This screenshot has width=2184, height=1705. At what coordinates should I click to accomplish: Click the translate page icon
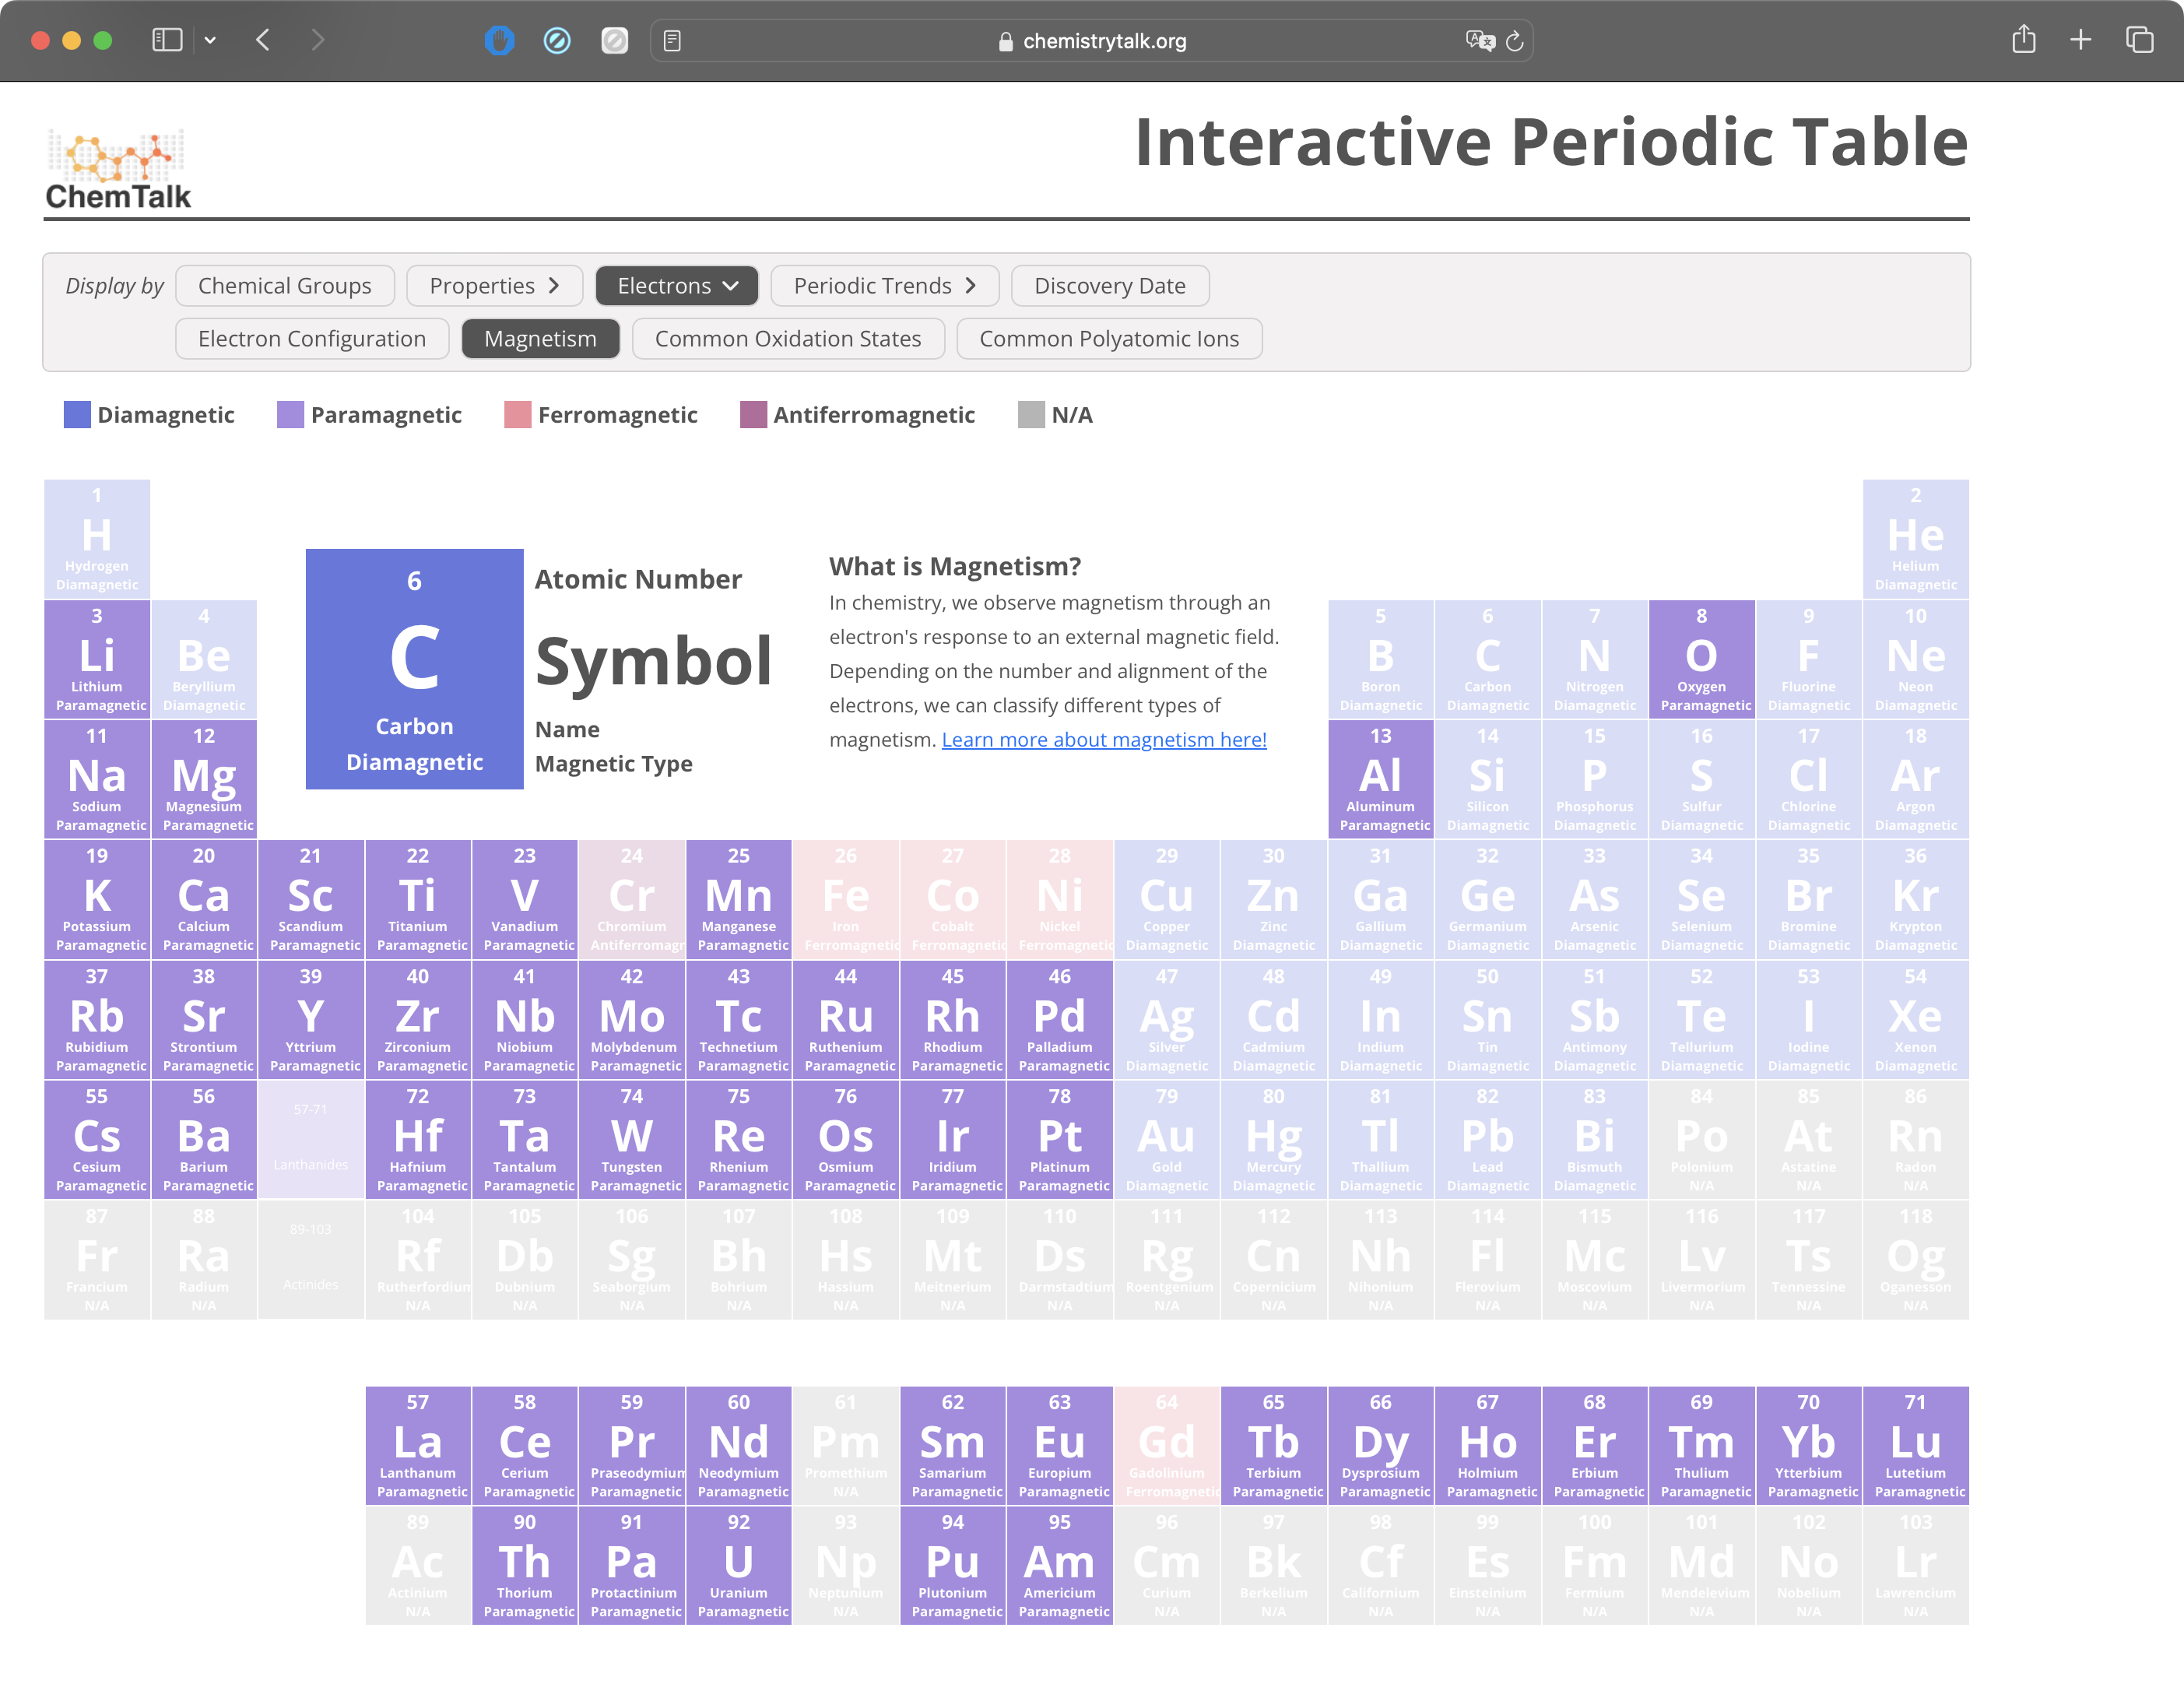click(1480, 40)
